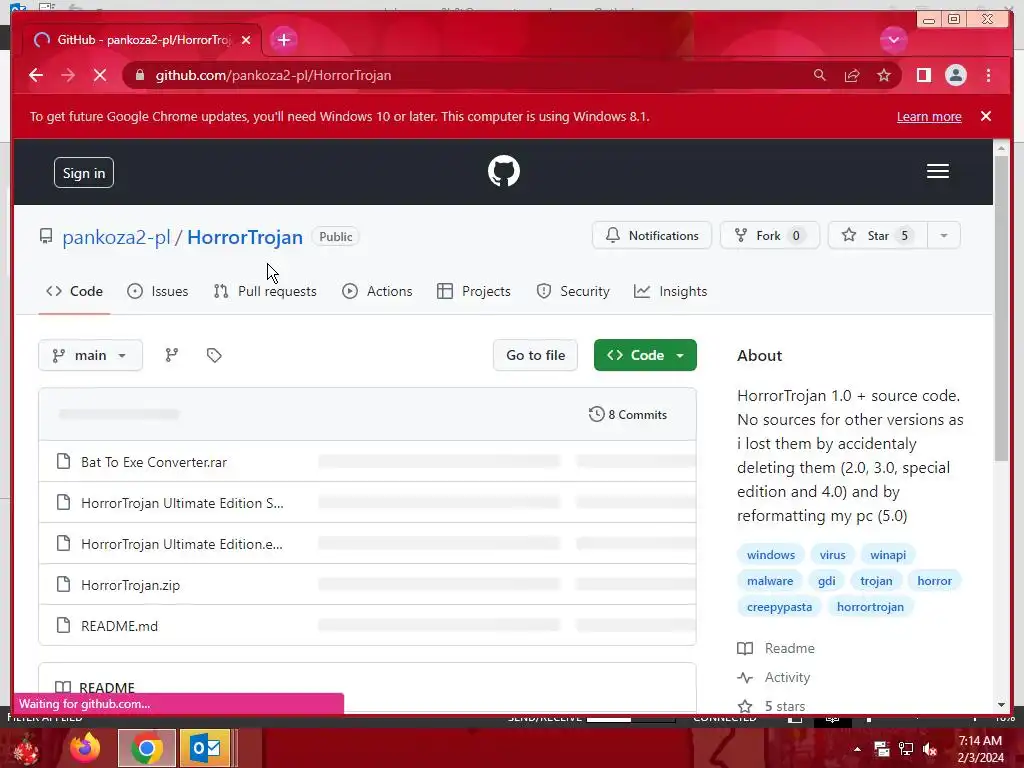Viewport: 1024px width, 768px height.
Task: Stop loading the page
Action: click(x=100, y=75)
